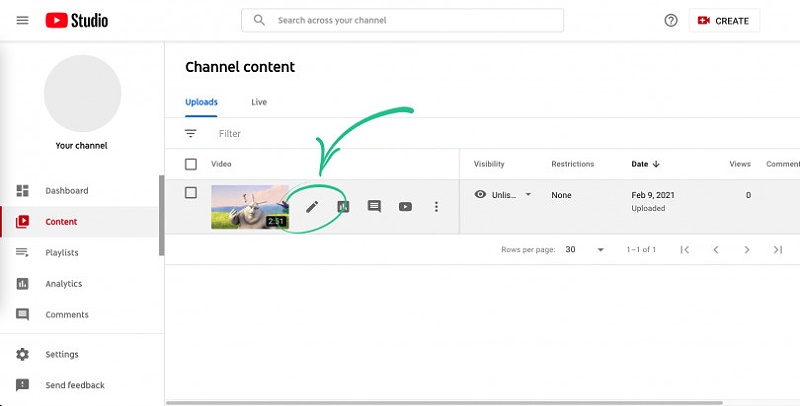Open the hamburger menu icon
This screenshot has width=800, height=406.
[x=22, y=20]
